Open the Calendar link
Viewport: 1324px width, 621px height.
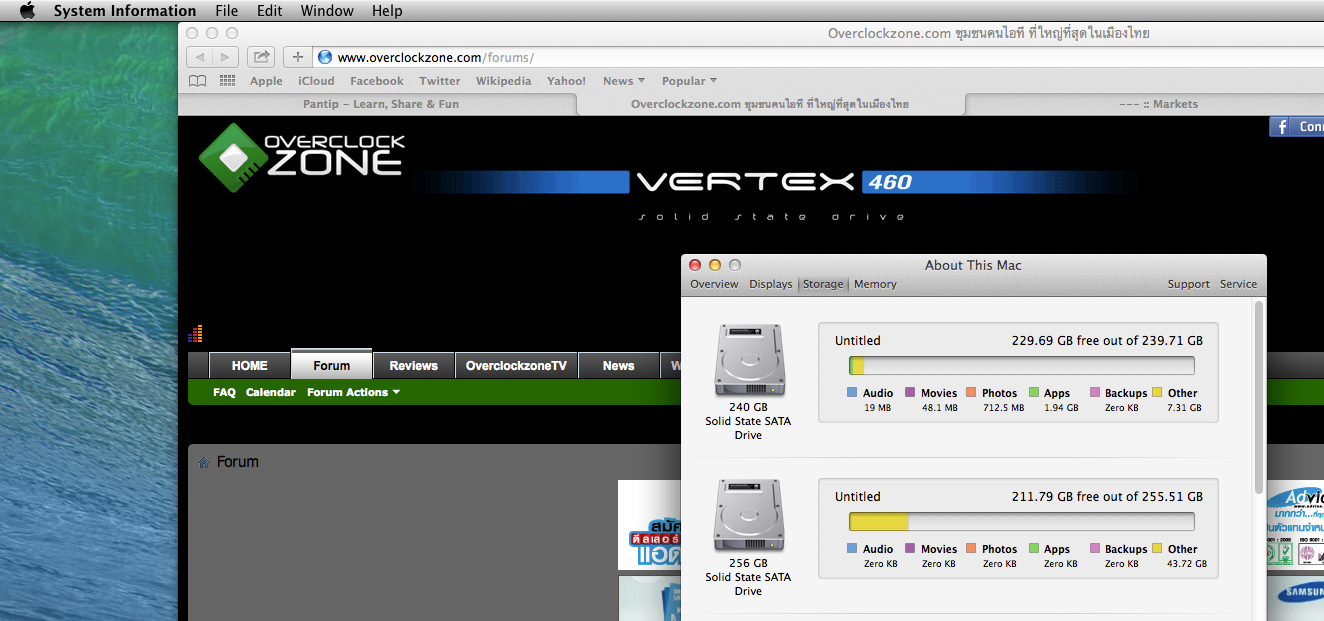[x=271, y=392]
